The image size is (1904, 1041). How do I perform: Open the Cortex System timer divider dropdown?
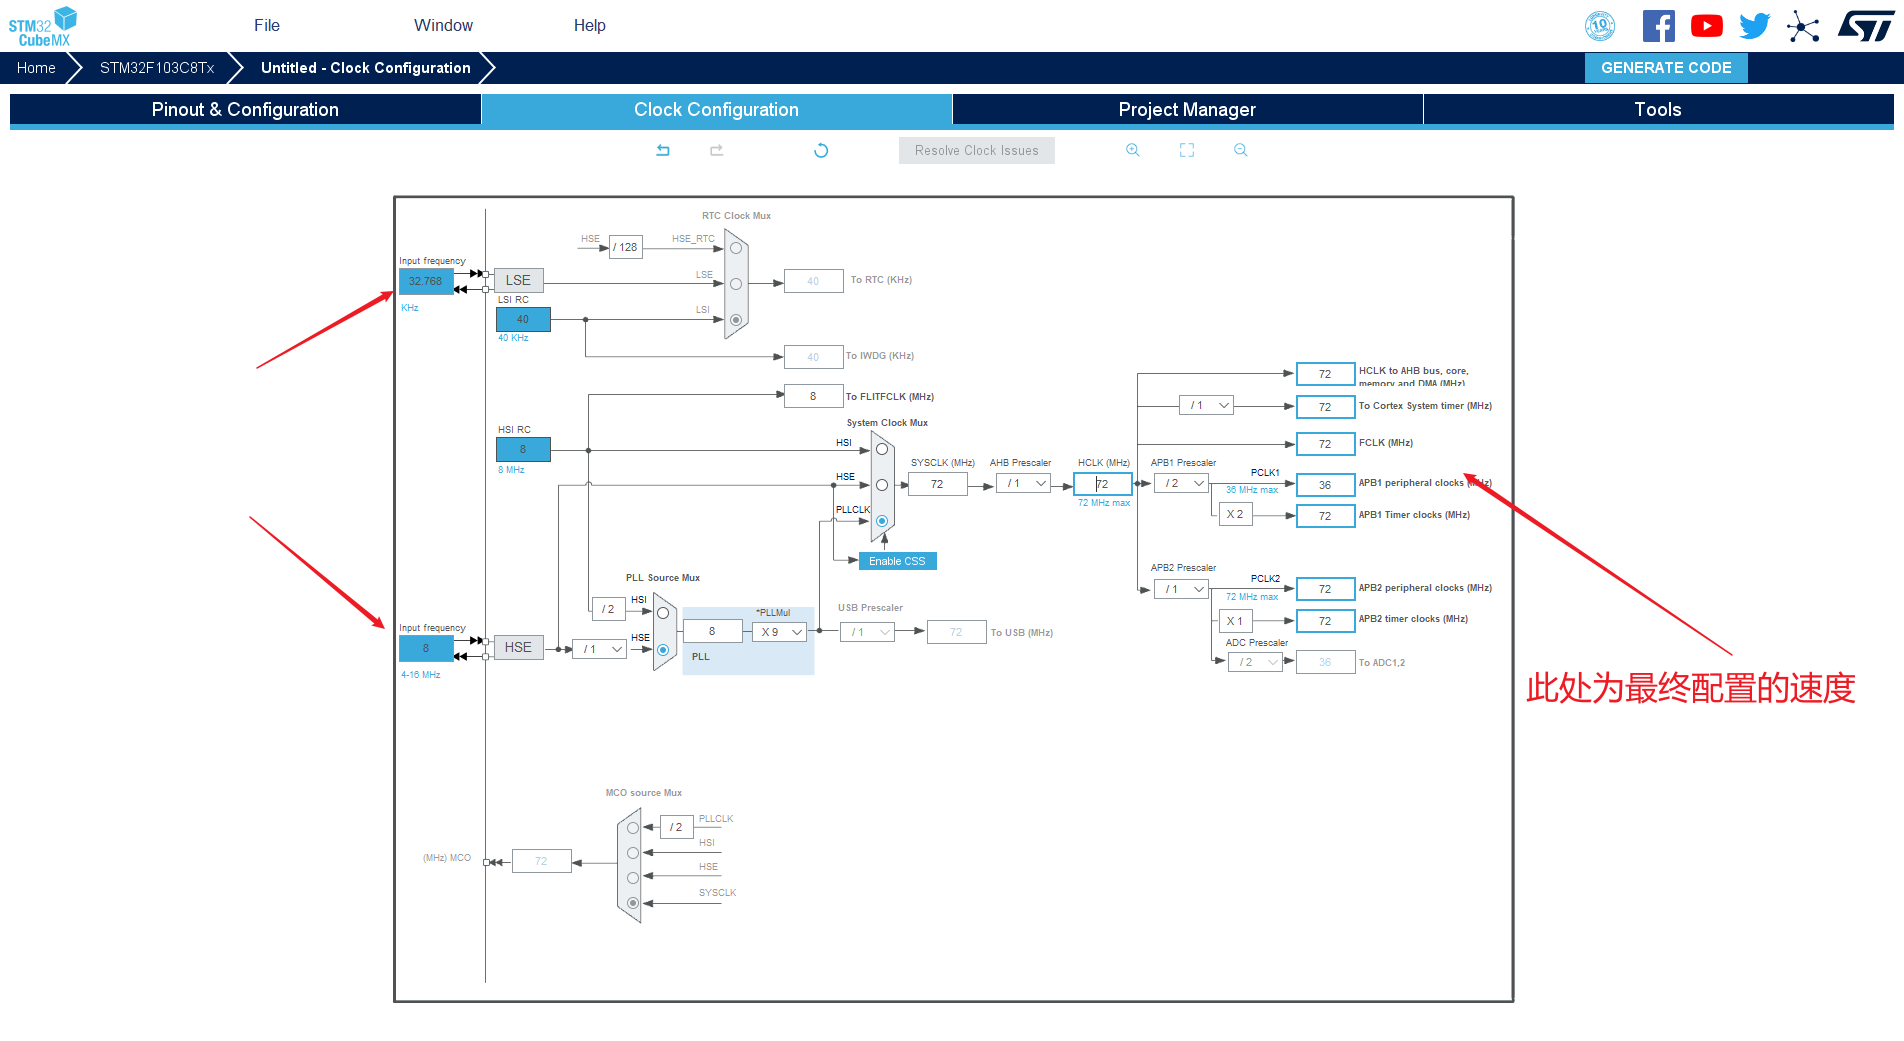(x=1207, y=406)
